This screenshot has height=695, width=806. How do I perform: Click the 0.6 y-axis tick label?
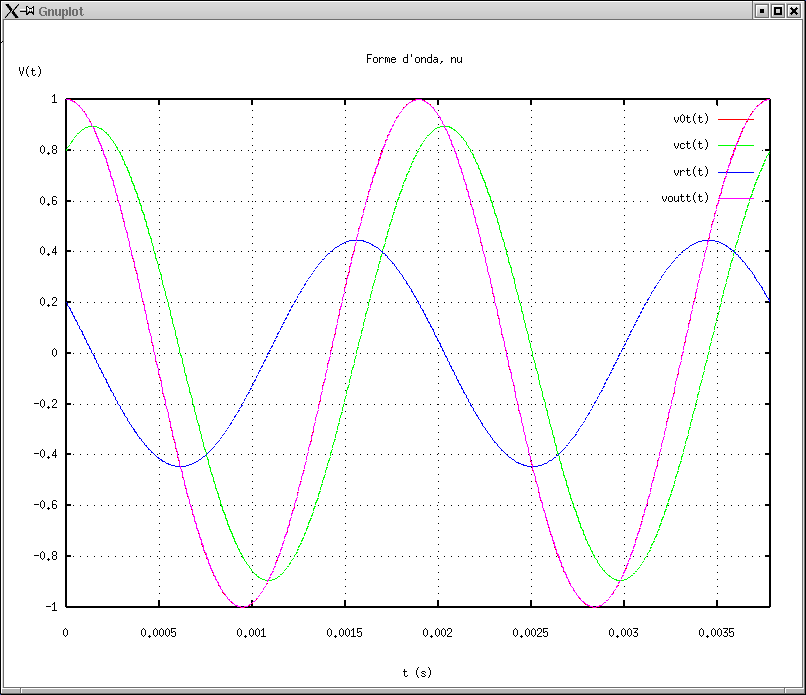pos(48,201)
